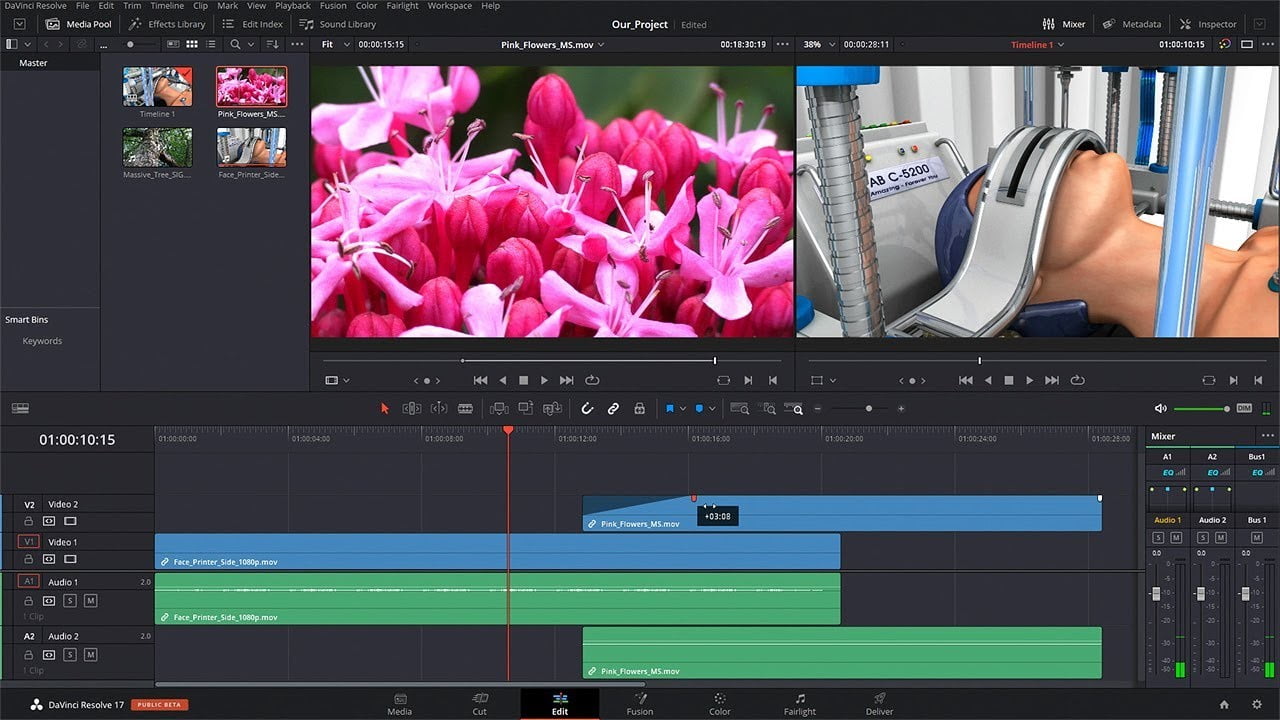Screen dimensions: 1280x720
Task: Click the Linked Selection chain icon
Action: click(x=613, y=408)
